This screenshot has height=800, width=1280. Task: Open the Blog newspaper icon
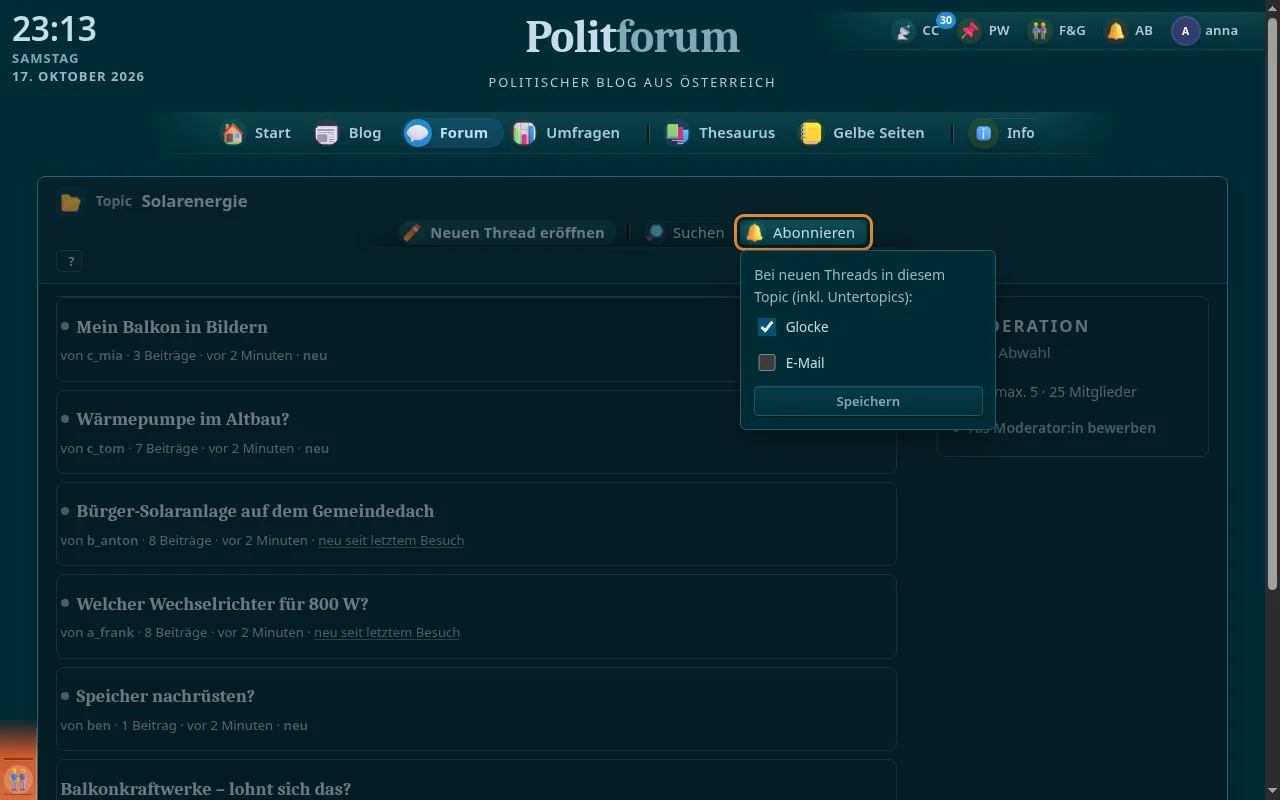tap(327, 133)
